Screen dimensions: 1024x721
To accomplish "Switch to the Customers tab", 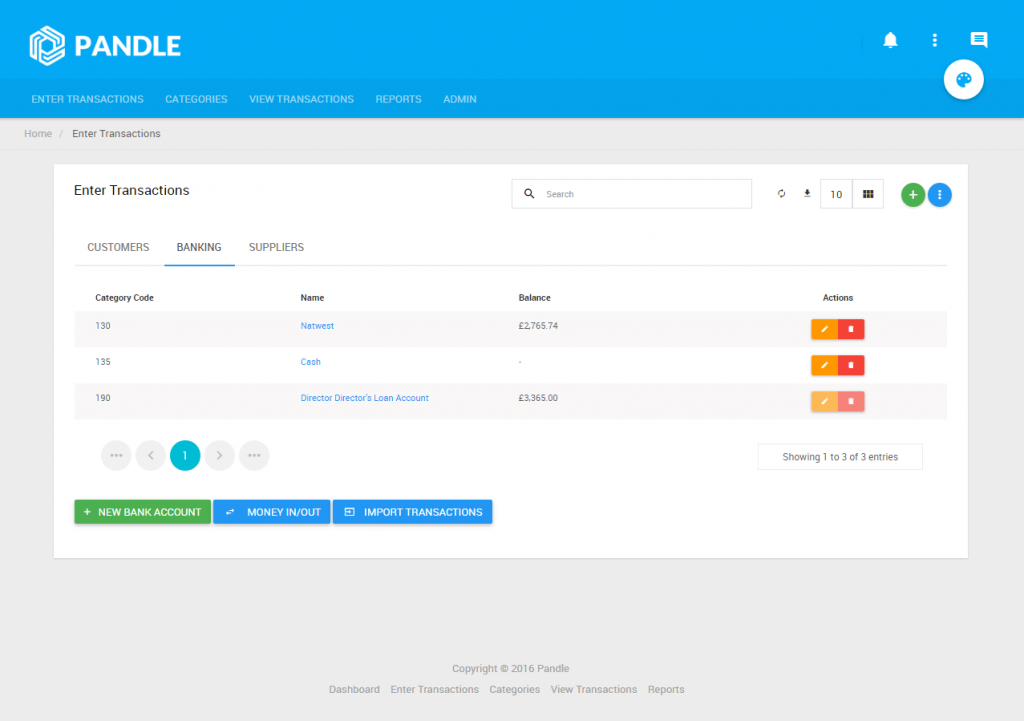I will (118, 248).
